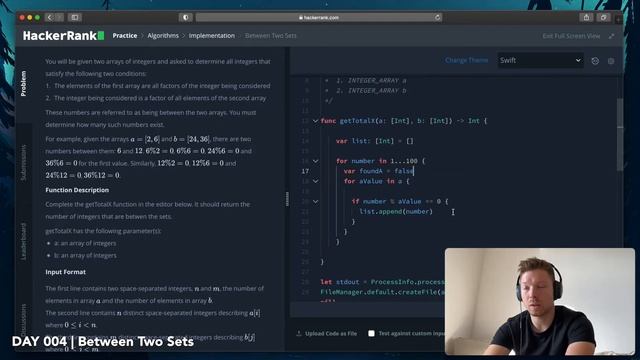Image resolution: width=640 pixels, height=360 pixels.
Task: Click the 'var foundA = false' code line
Action: coord(379,171)
